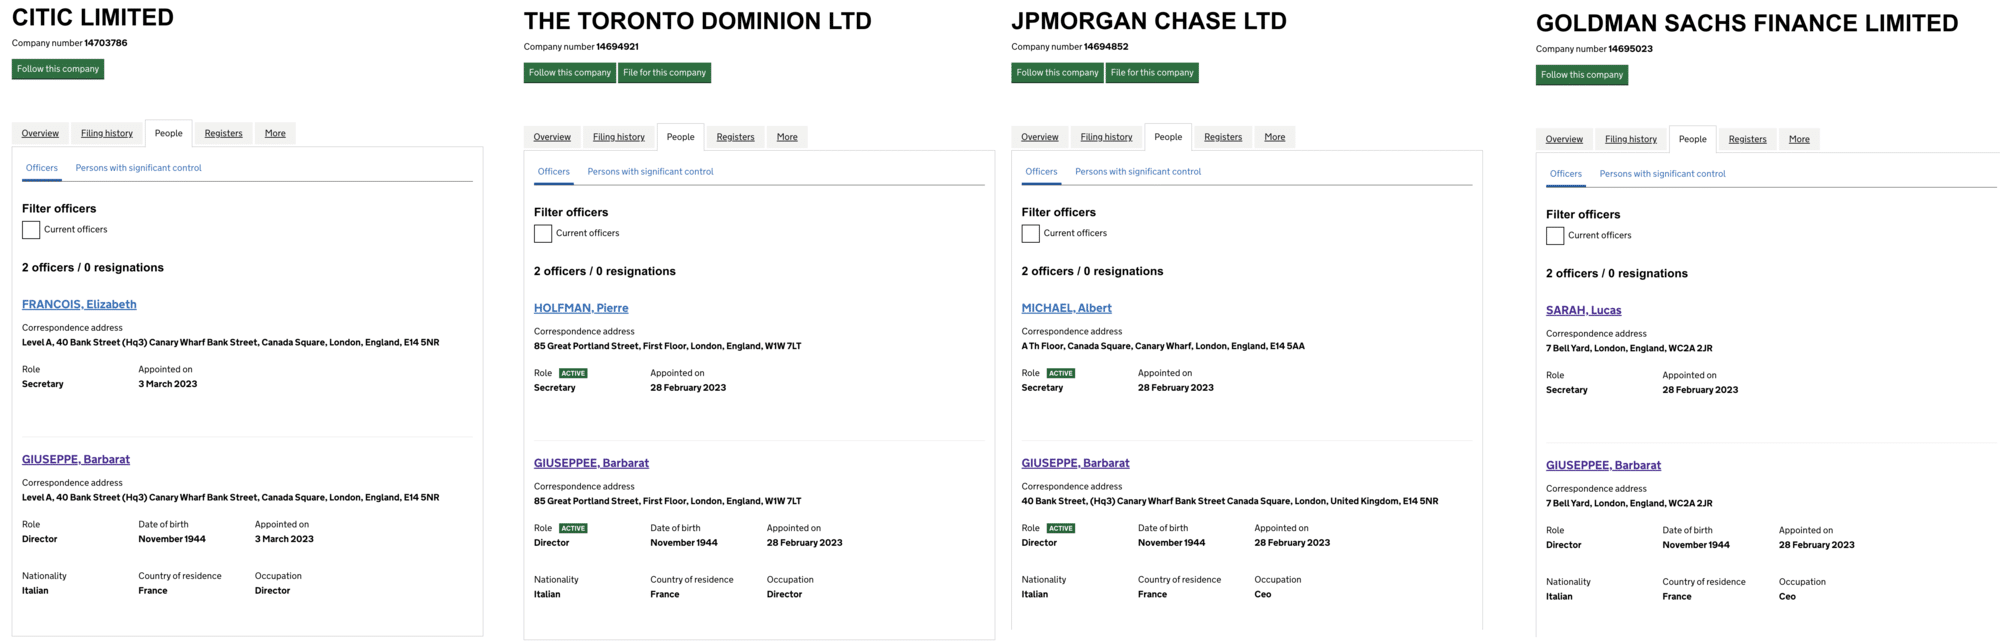The height and width of the screenshot is (643, 2000).
Task: Select Officers sub-tab in CITIC LIMITED
Action: (42, 168)
